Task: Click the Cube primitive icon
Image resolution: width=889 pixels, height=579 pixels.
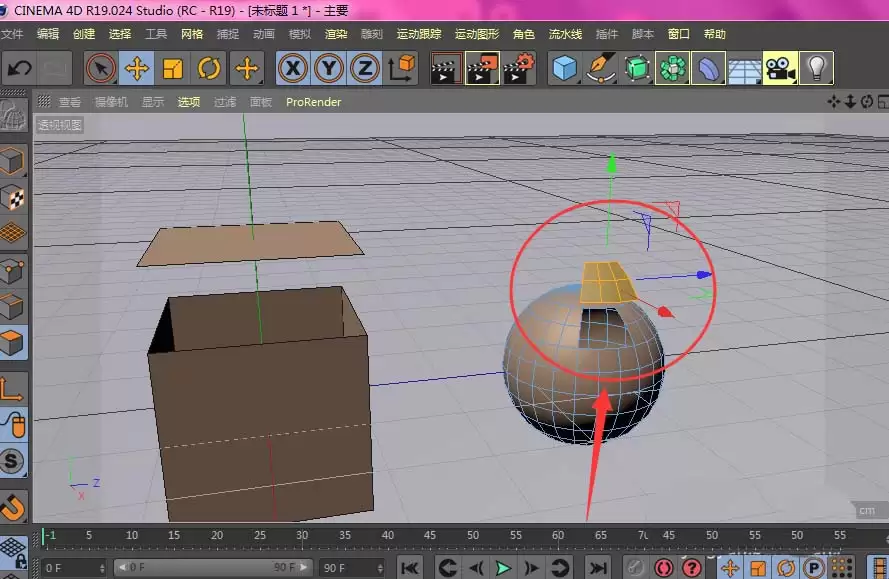Action: [x=564, y=67]
